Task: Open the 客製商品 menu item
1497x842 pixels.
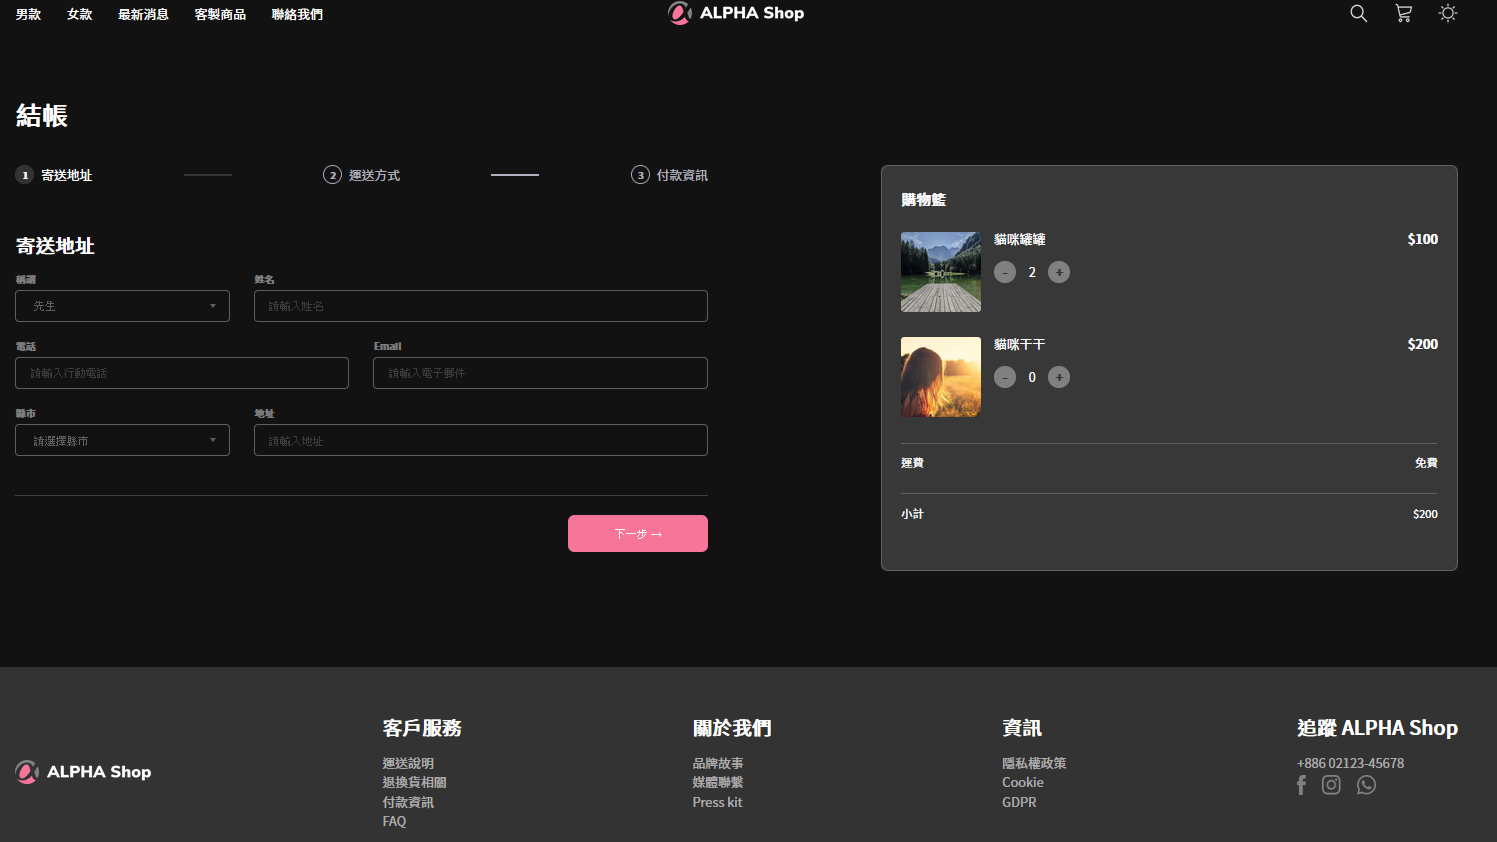Action: coord(220,13)
